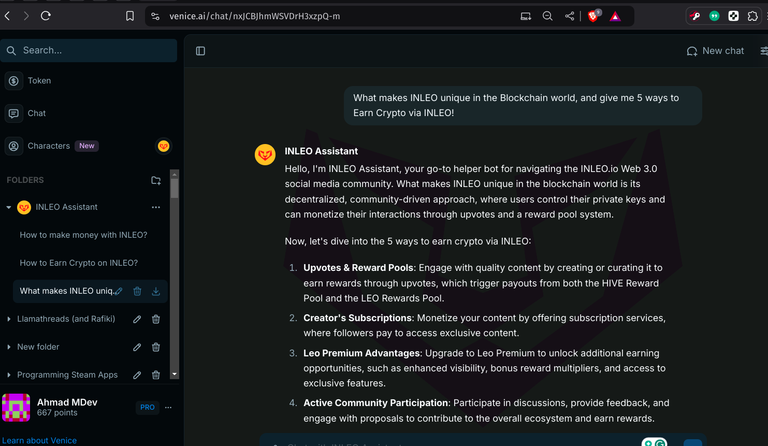The image size is (768, 446).
Task: Open the zoom magnifier in address bar
Action: pyautogui.click(x=548, y=16)
